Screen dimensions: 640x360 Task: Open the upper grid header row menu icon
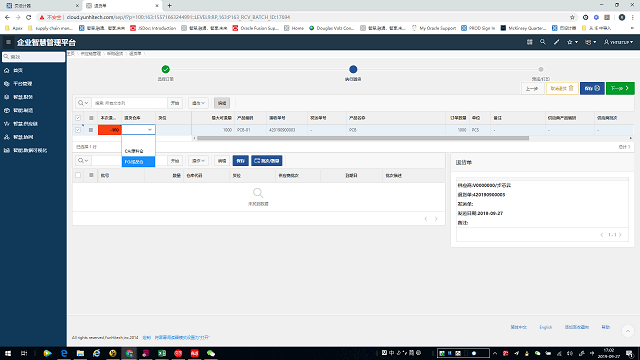91,118
